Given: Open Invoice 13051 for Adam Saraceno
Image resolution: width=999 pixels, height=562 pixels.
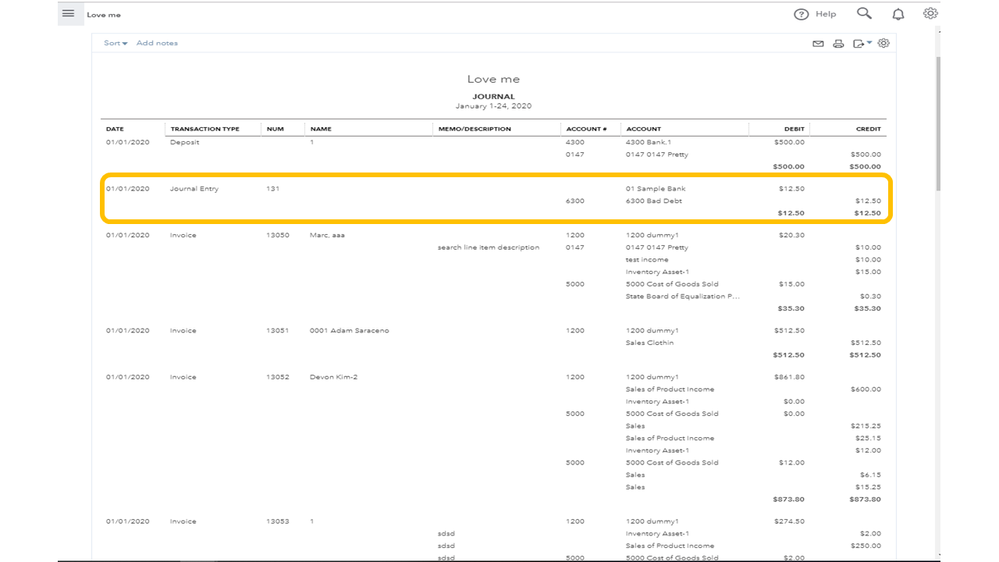Looking at the screenshot, I should [x=183, y=331].
